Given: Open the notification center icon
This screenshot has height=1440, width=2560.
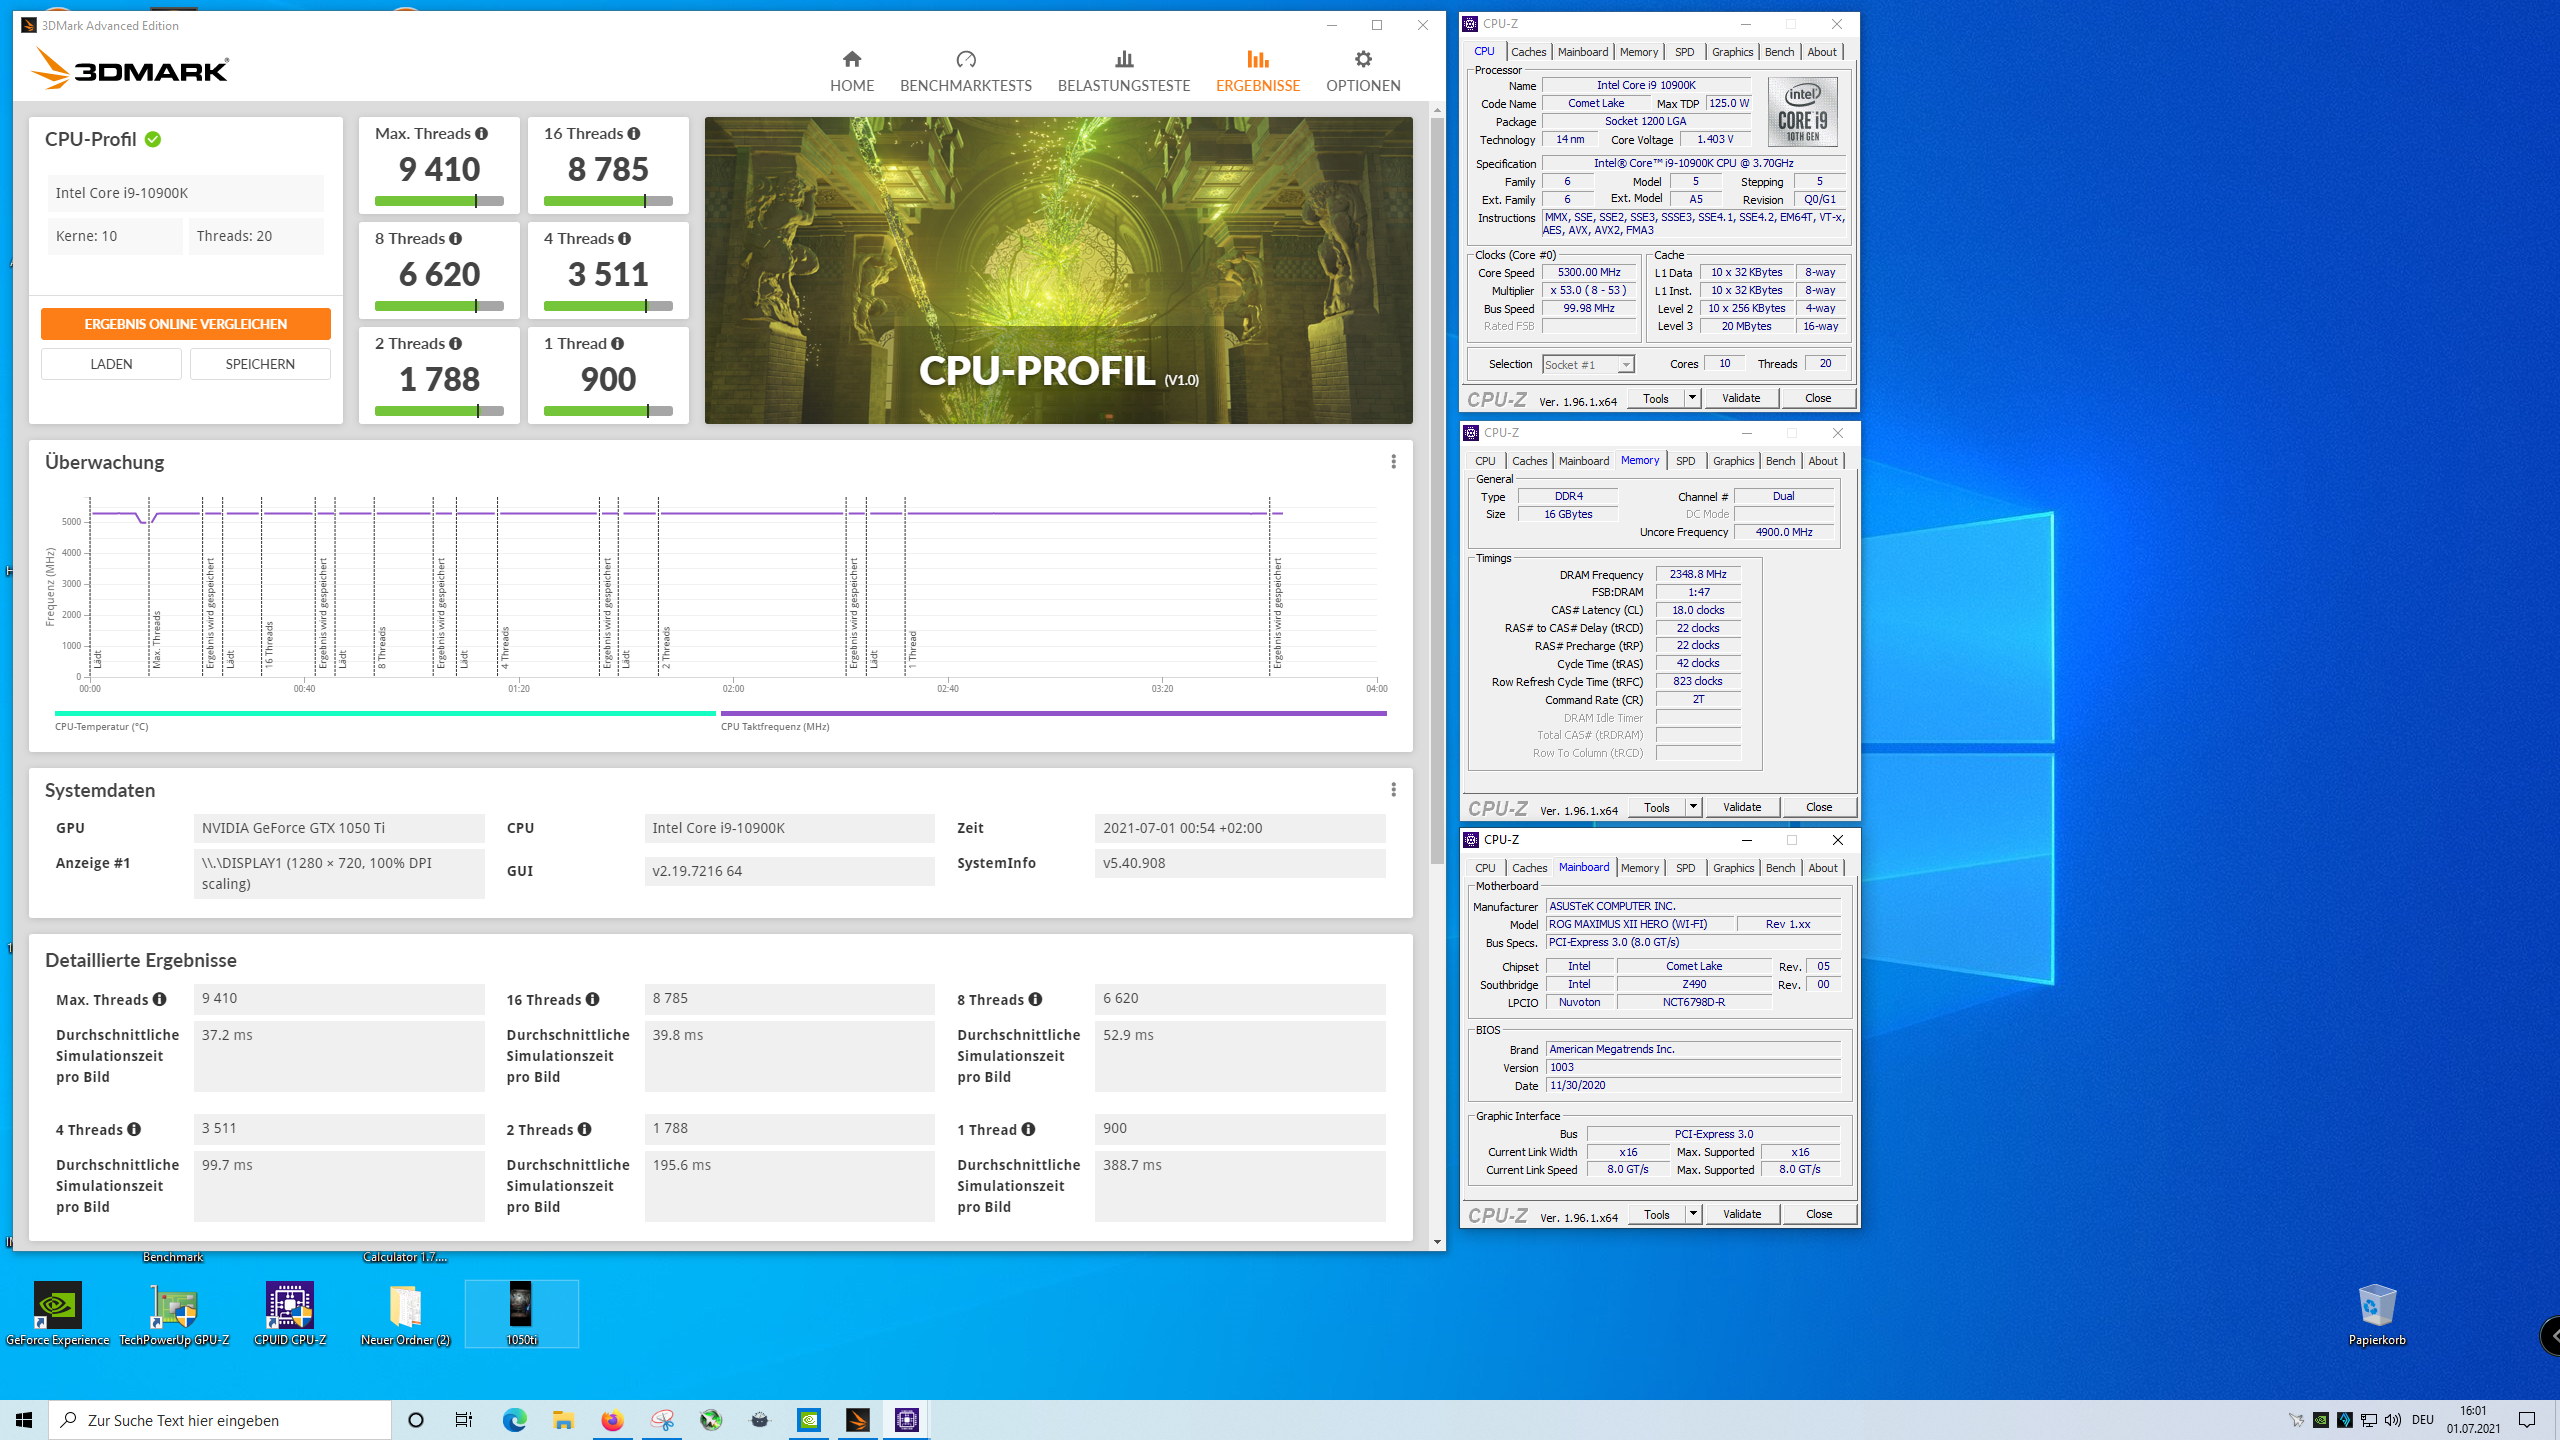Looking at the screenshot, I should point(2527,1420).
